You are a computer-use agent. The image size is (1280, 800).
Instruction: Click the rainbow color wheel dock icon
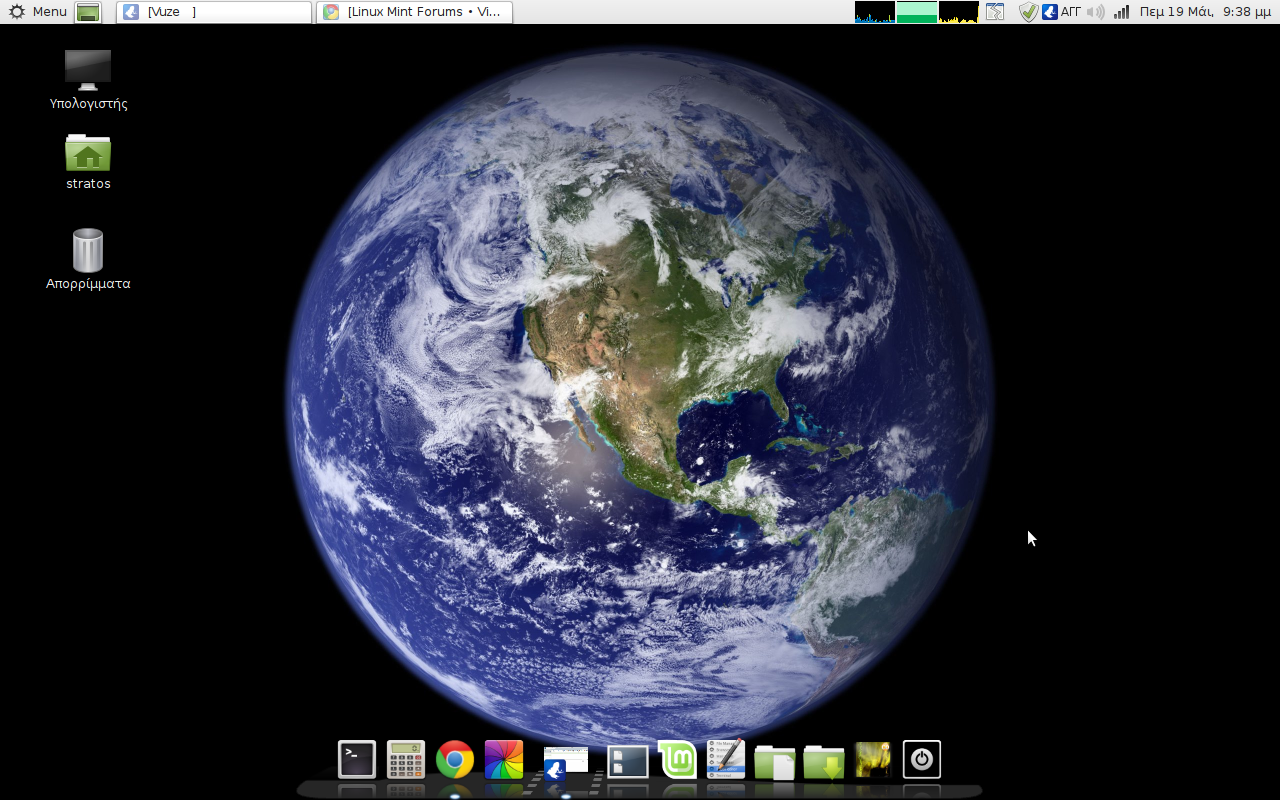(504, 760)
